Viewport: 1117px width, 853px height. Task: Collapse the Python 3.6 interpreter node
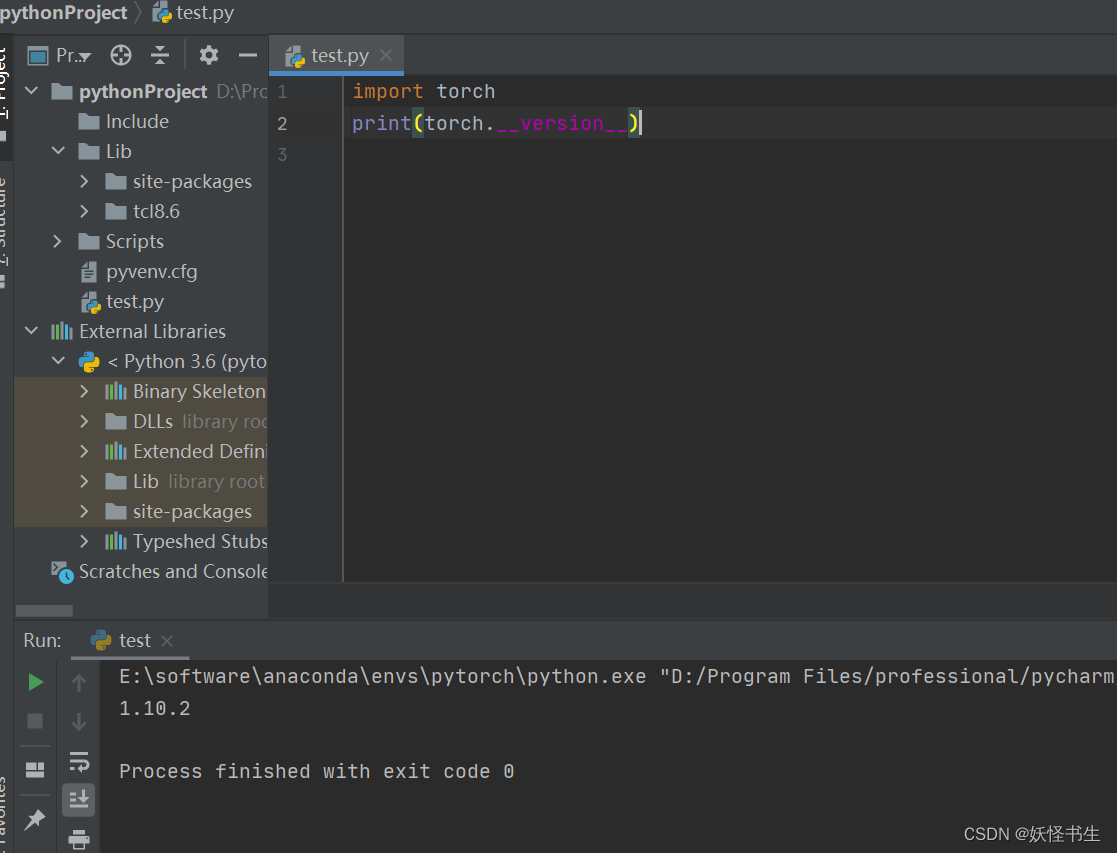coord(58,361)
